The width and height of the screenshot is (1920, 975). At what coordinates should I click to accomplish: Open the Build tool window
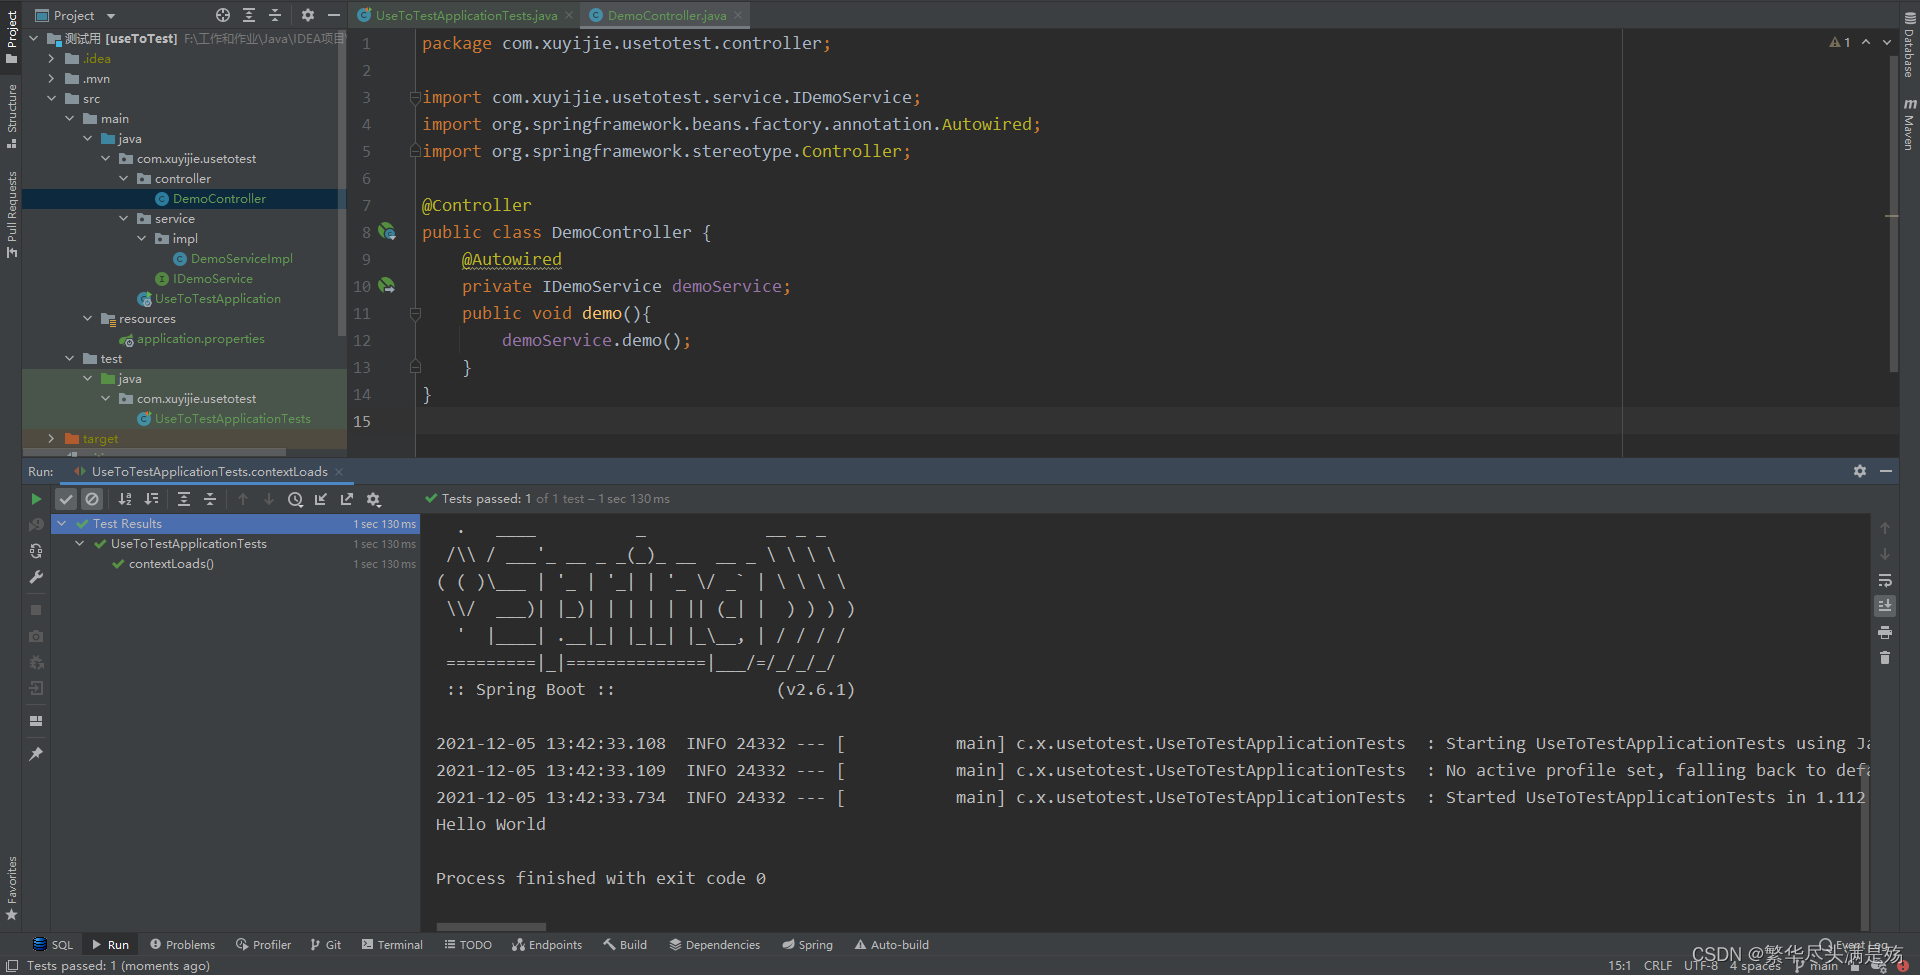click(x=625, y=945)
